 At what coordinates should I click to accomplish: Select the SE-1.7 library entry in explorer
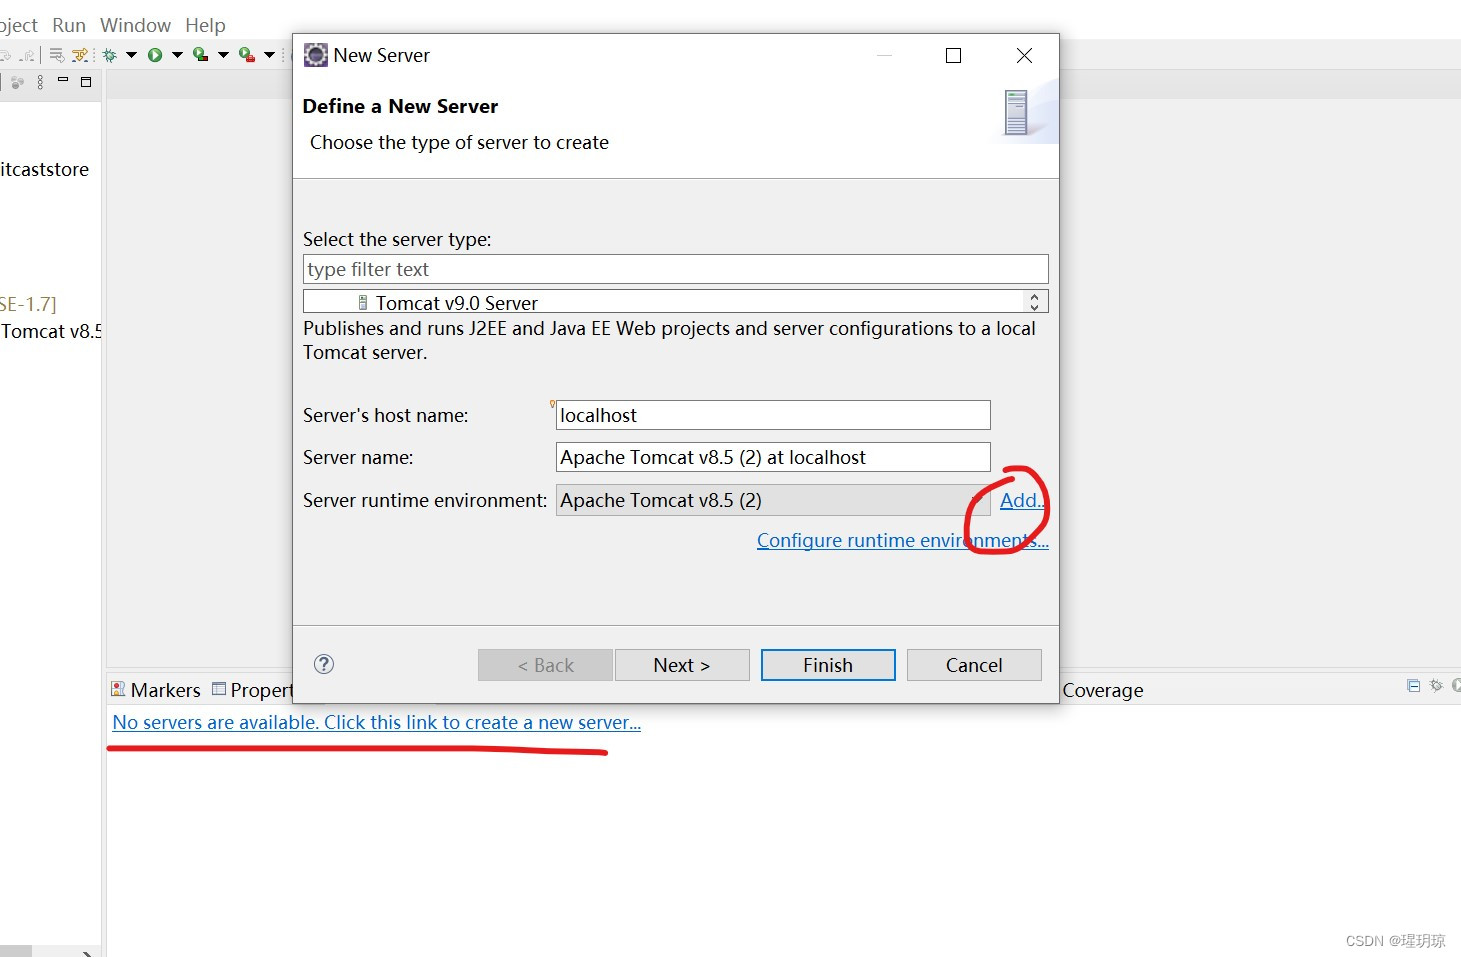pos(28,304)
